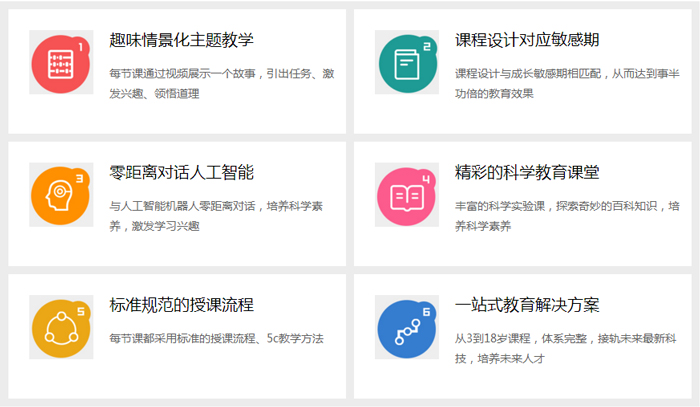This screenshot has height=407, width=700.
Task: Click the yellow cycle icon numbered 5
Action: pos(61,327)
